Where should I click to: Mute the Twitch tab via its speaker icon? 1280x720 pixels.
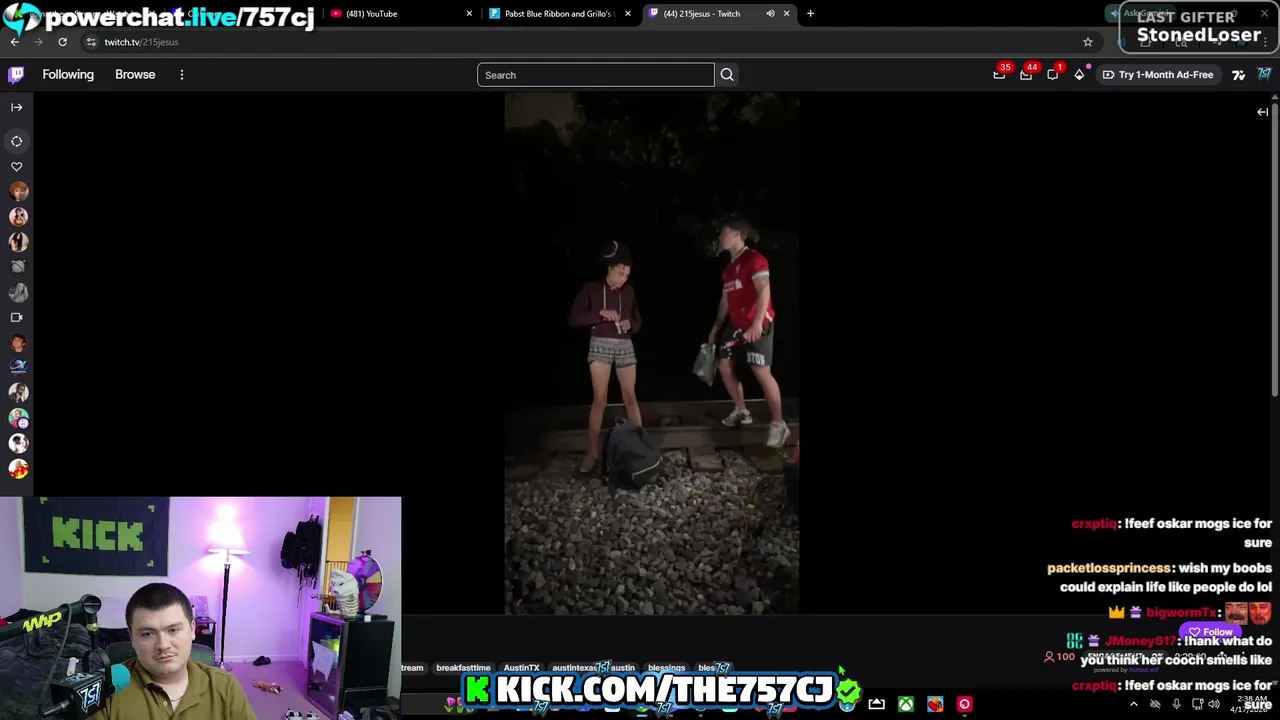pyautogui.click(x=770, y=14)
